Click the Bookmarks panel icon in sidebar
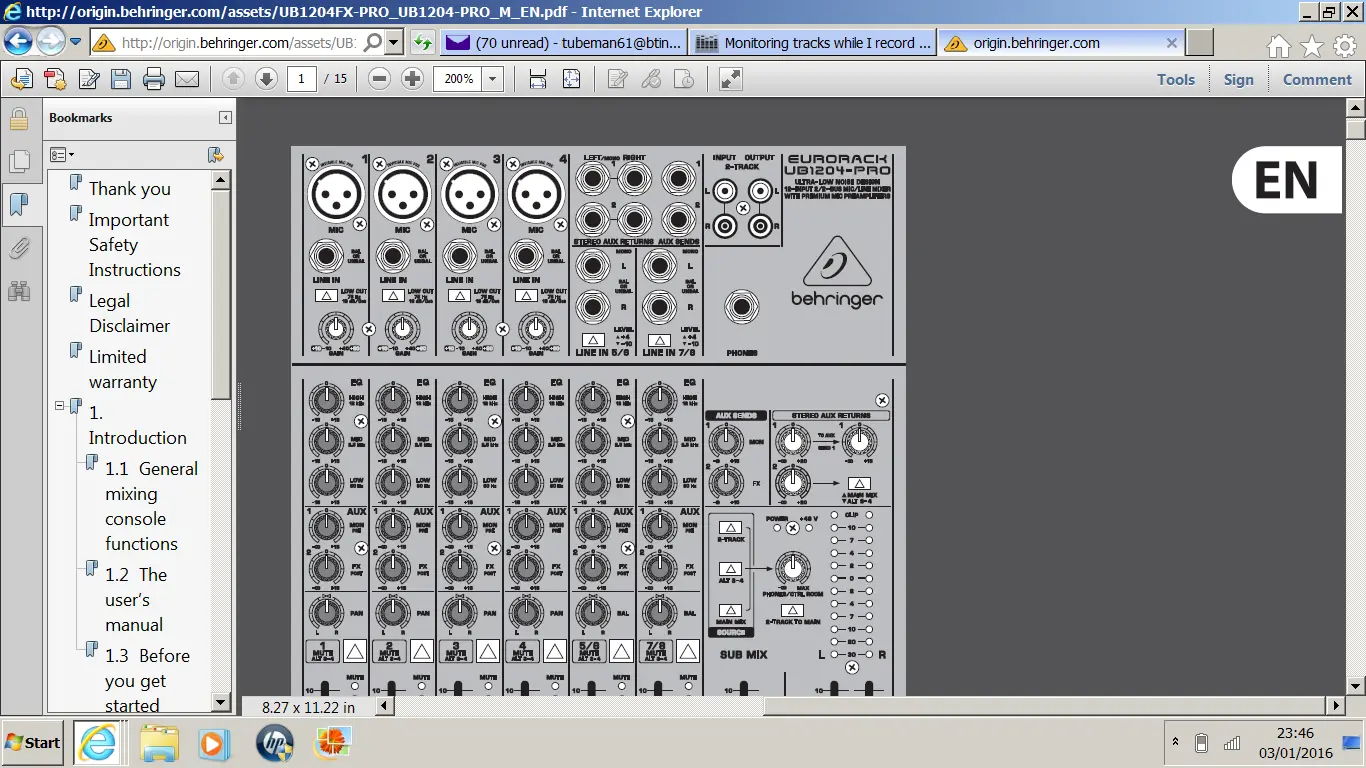 click(19, 204)
